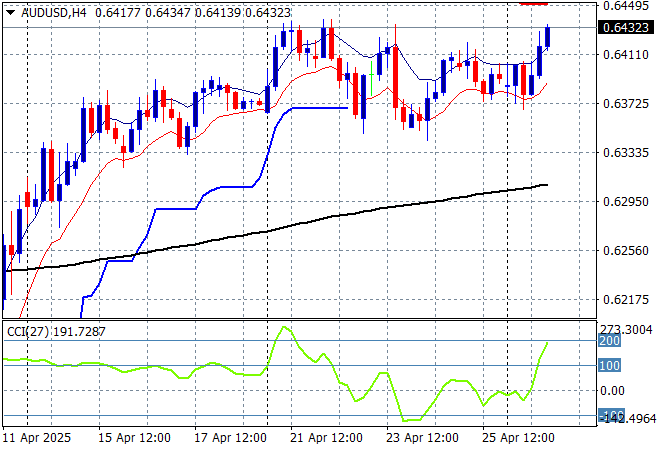Viewport: 660px width, 450px height.
Task: Click the 0.62950 price axis label
Action: [626, 202]
